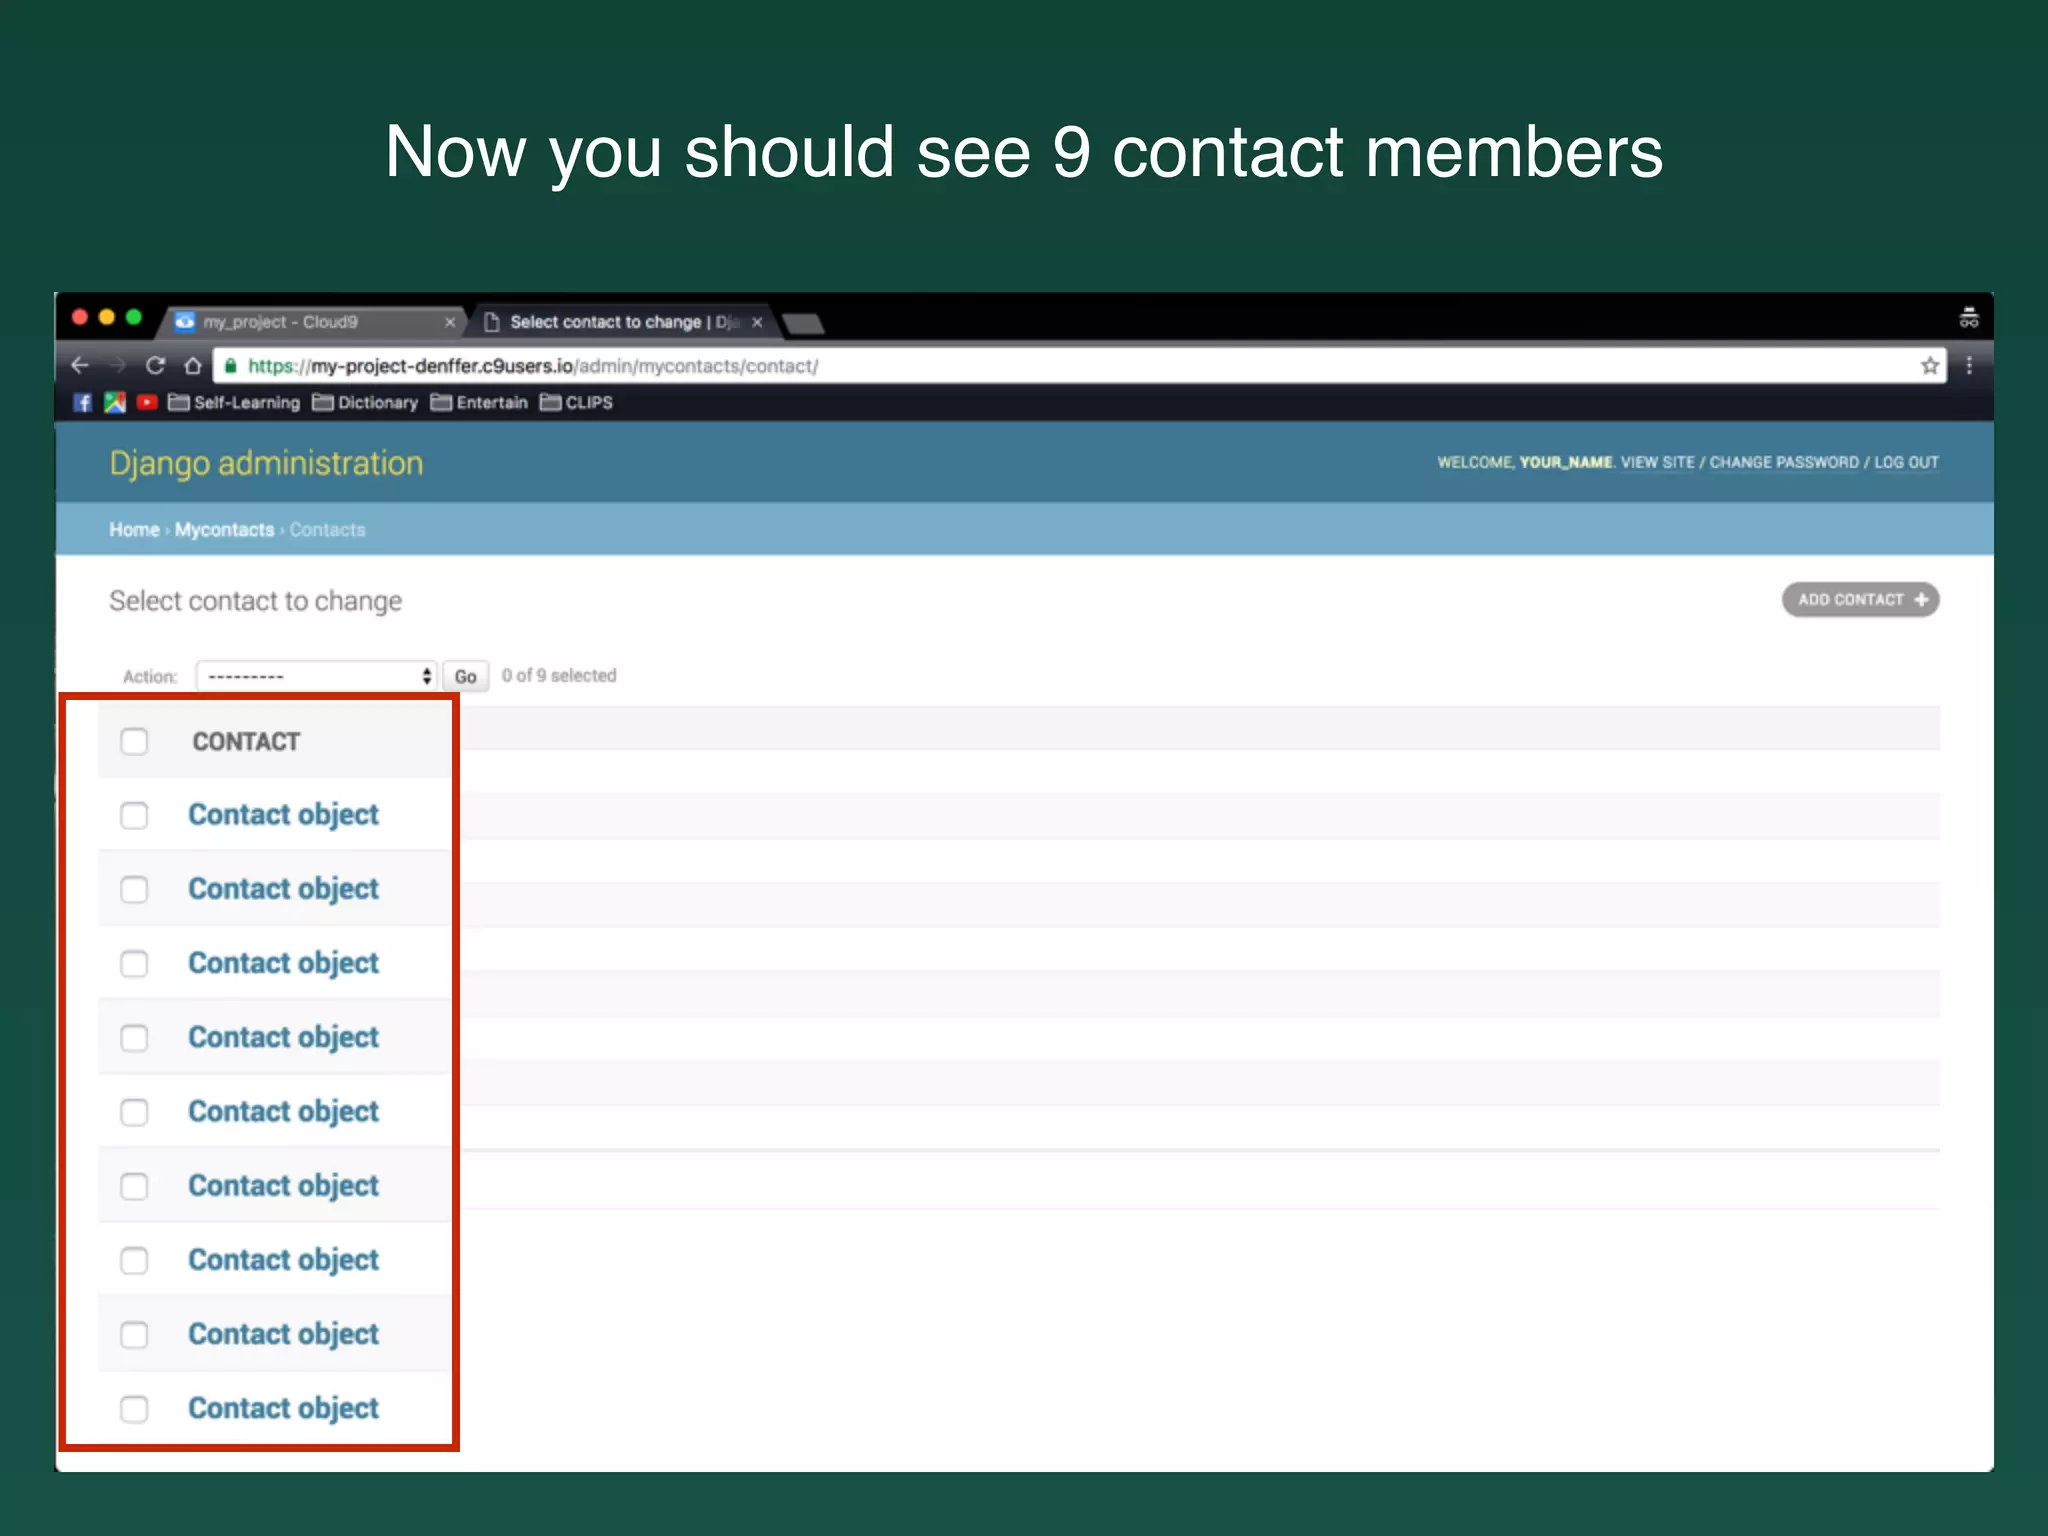Screen dimensions: 2048x1536
Task: Bookmark page with star icon
Action: 1929,366
